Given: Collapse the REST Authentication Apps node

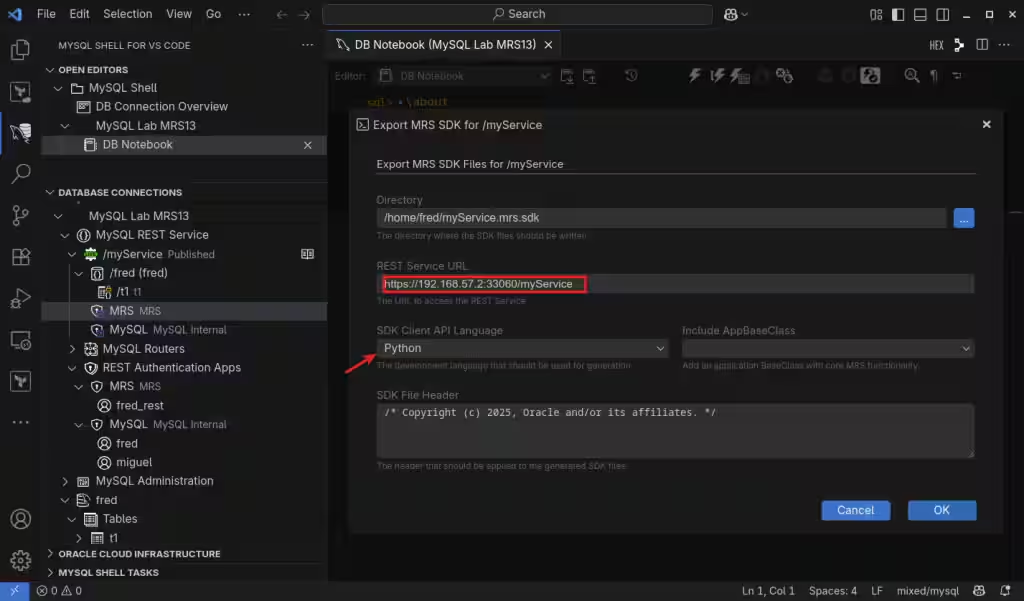Looking at the screenshot, I should (72, 368).
